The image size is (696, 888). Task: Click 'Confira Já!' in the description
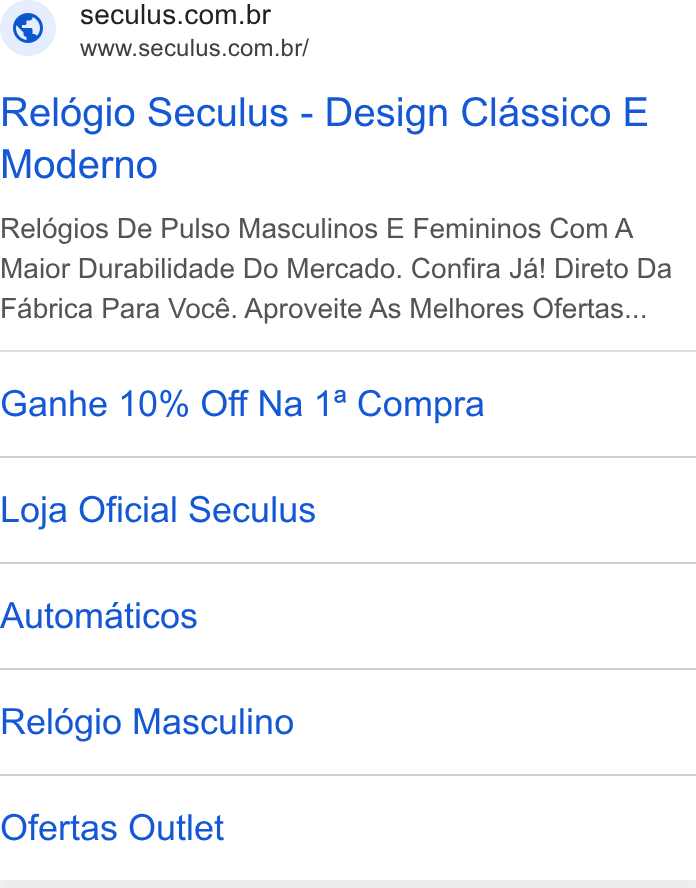[479, 269]
